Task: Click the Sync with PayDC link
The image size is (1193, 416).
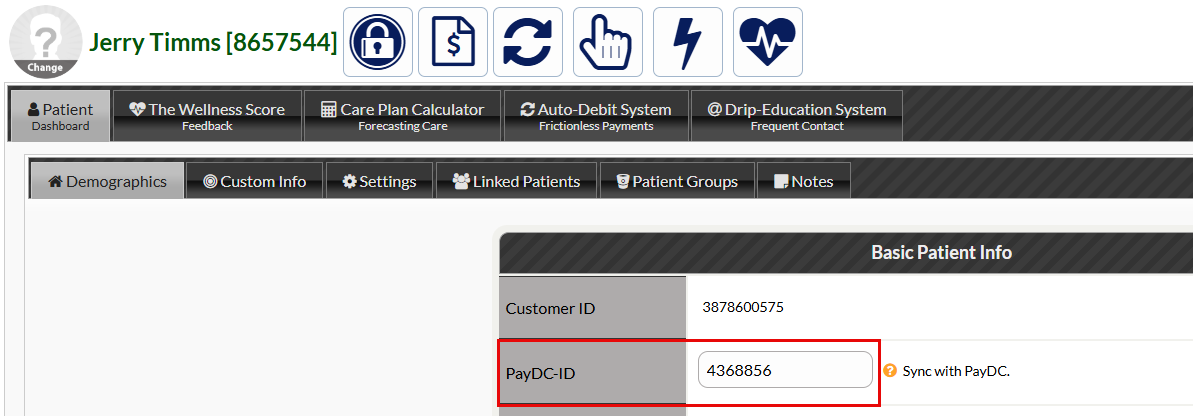Action: coord(956,372)
